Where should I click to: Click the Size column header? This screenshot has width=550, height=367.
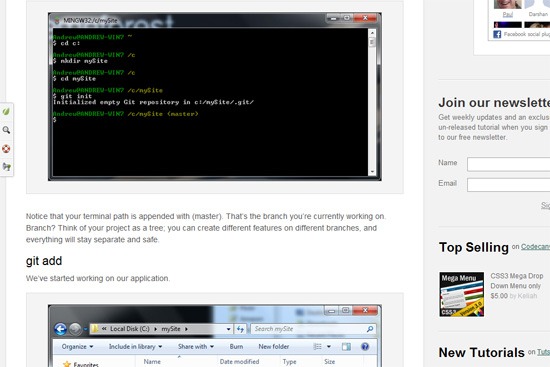pyautogui.click(x=329, y=361)
